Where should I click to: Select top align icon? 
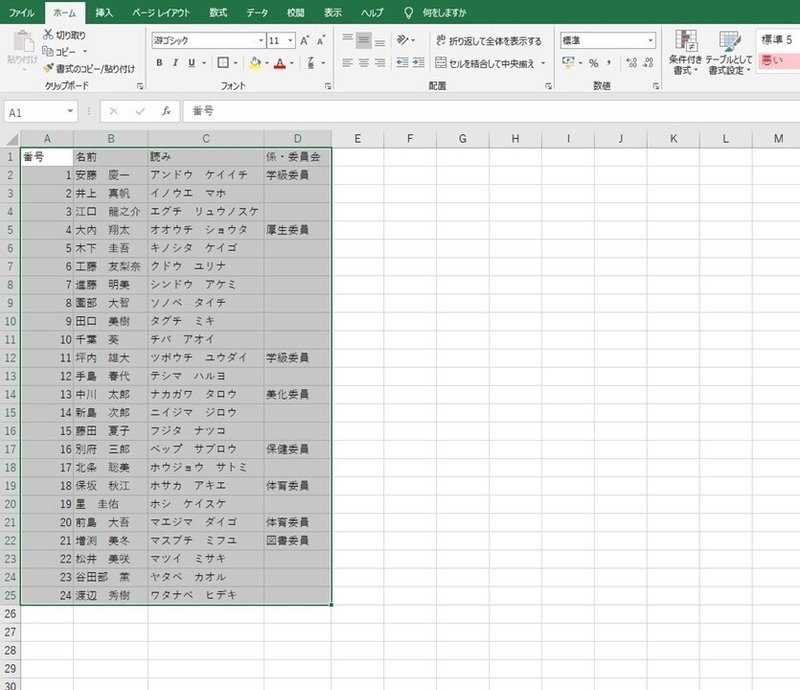click(x=347, y=40)
